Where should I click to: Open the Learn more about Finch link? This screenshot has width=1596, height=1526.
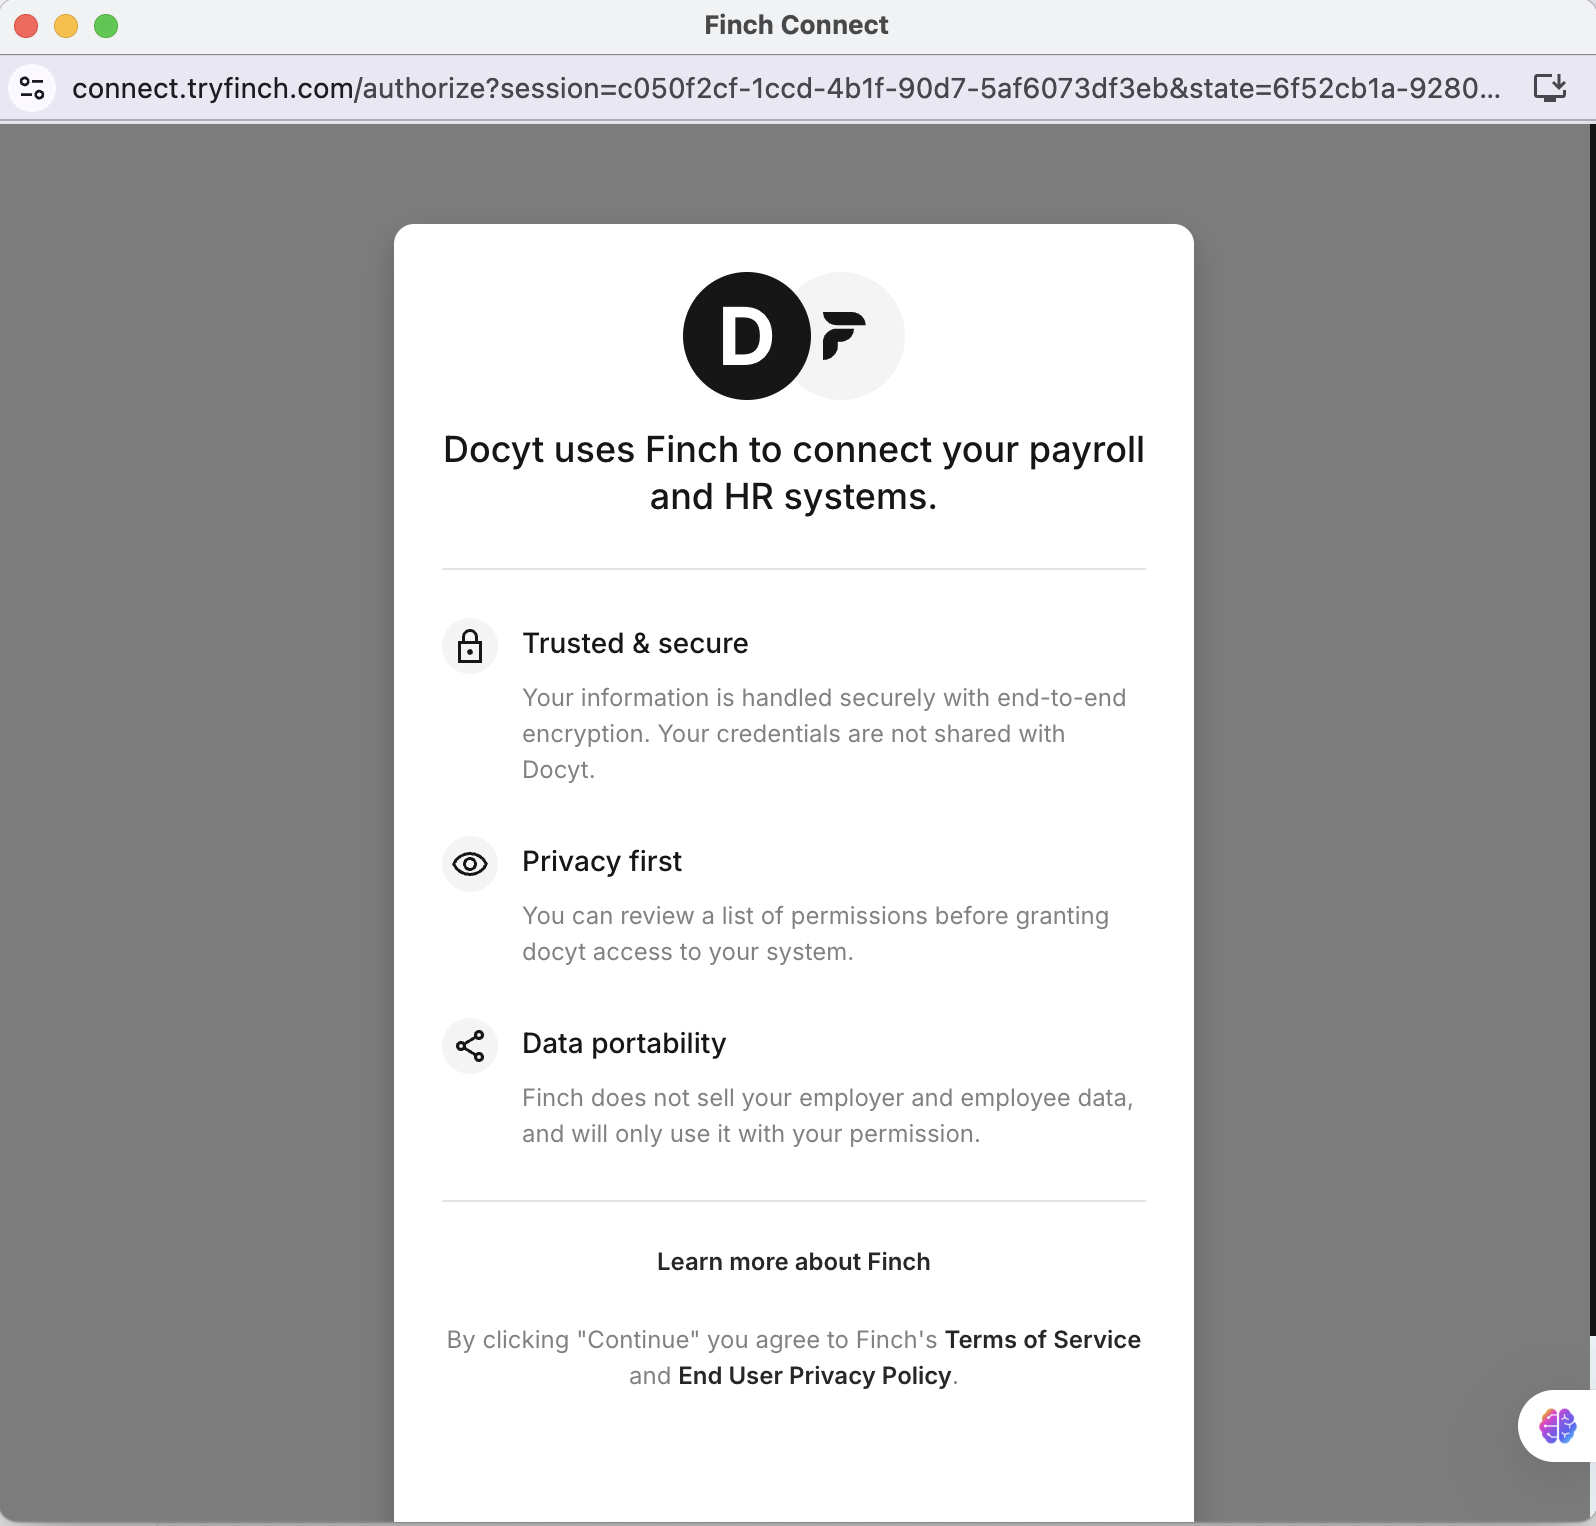coord(793,1262)
